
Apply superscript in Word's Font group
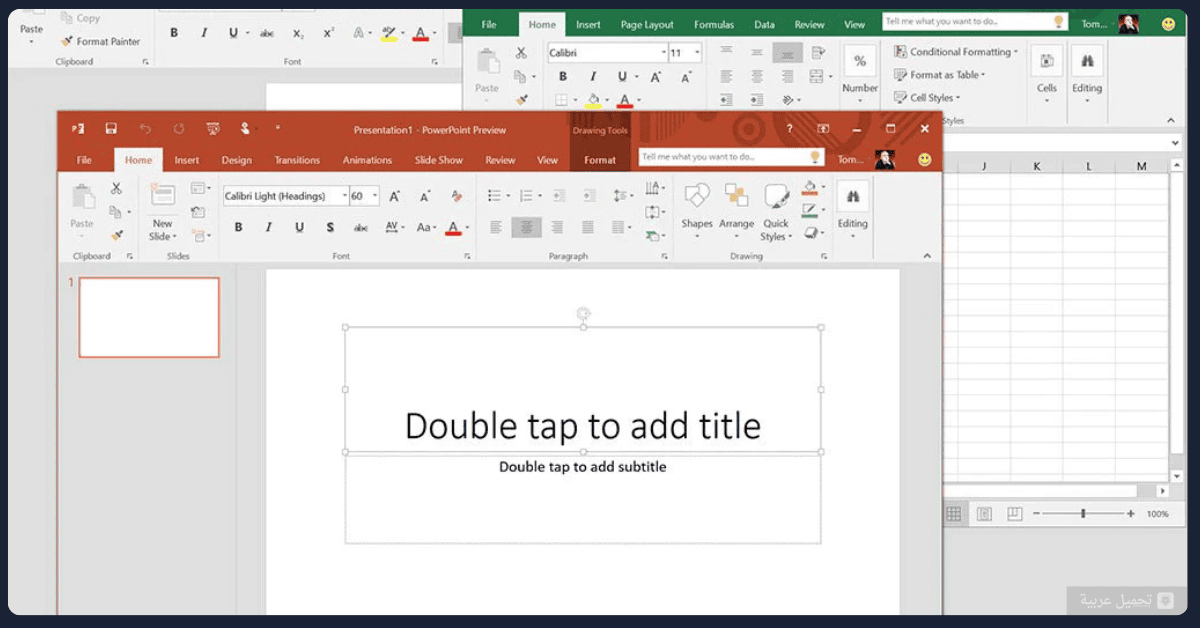329,33
